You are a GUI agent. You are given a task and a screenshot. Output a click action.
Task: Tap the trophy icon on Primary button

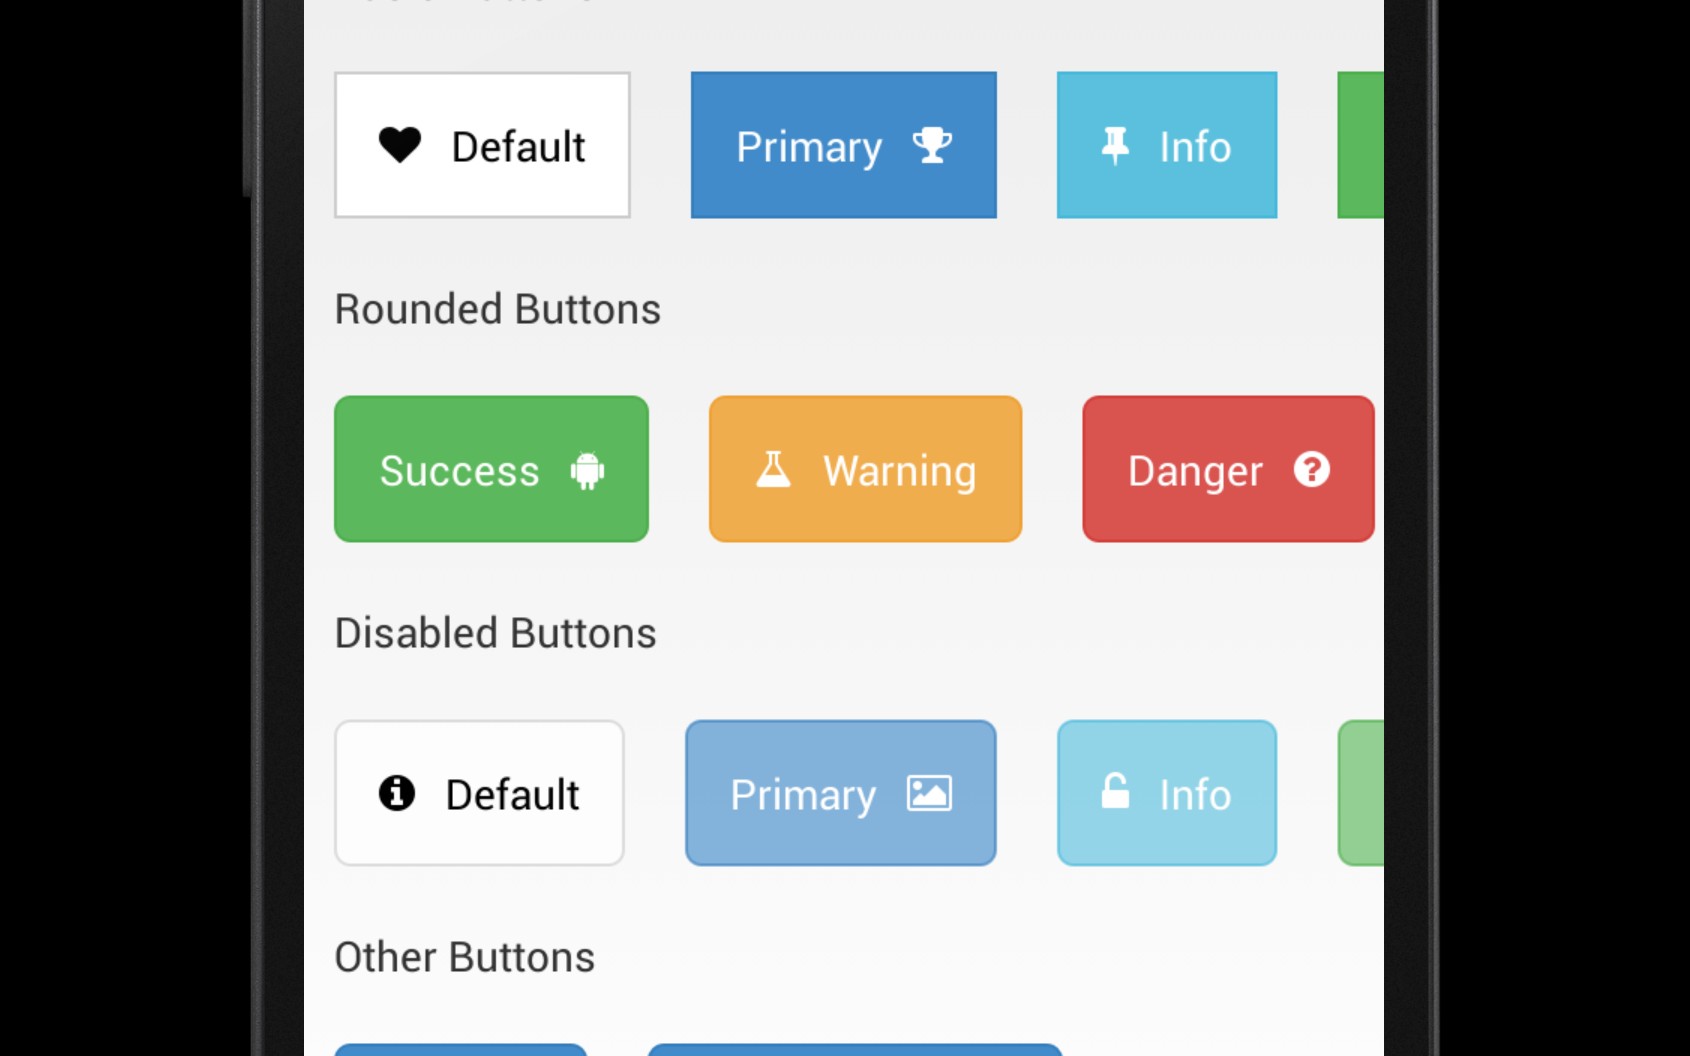pos(932,145)
